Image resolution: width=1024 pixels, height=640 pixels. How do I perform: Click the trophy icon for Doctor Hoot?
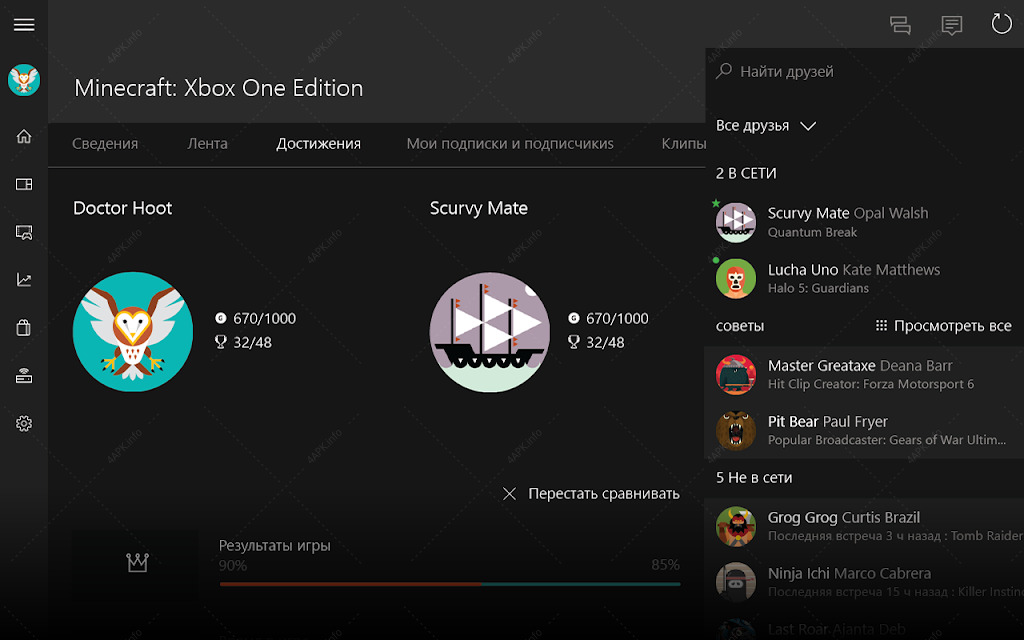click(x=221, y=342)
